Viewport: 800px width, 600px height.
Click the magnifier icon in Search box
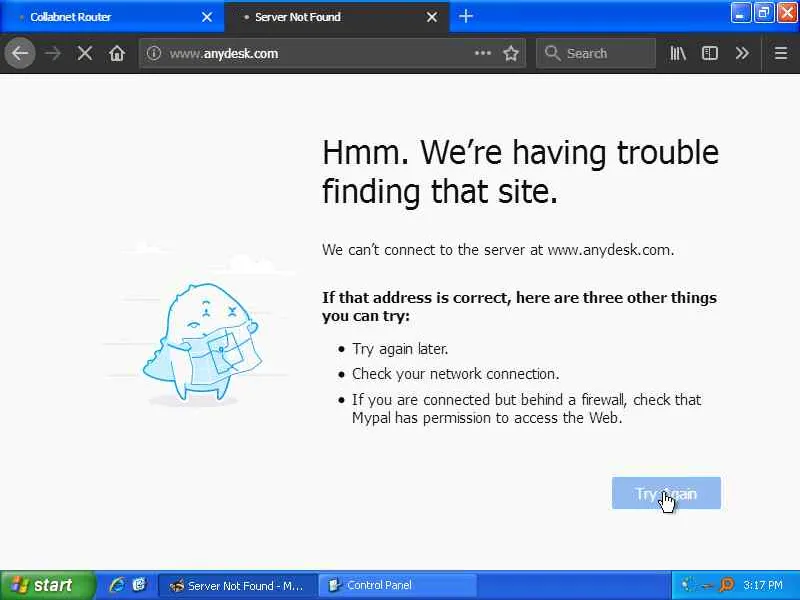[553, 53]
